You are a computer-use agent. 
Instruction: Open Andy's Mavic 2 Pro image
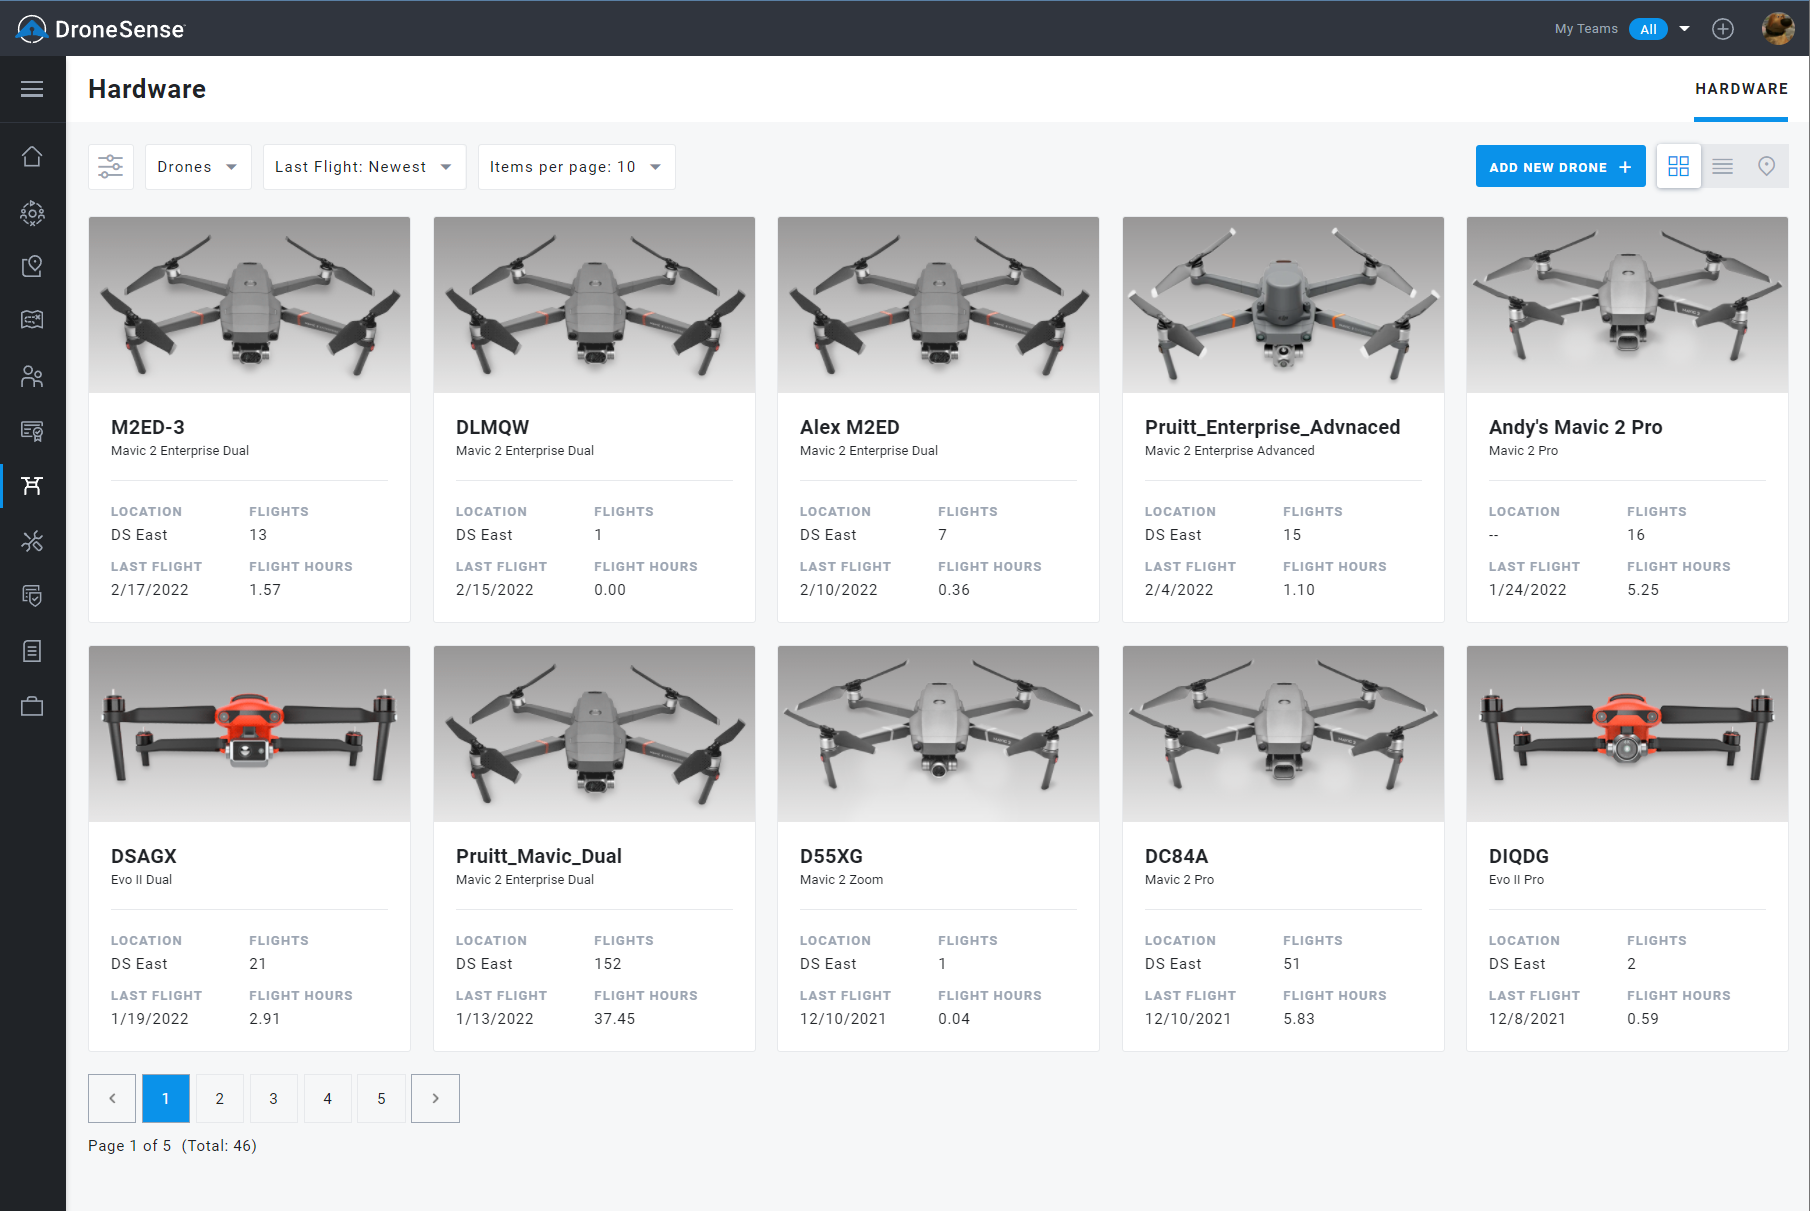(1627, 305)
